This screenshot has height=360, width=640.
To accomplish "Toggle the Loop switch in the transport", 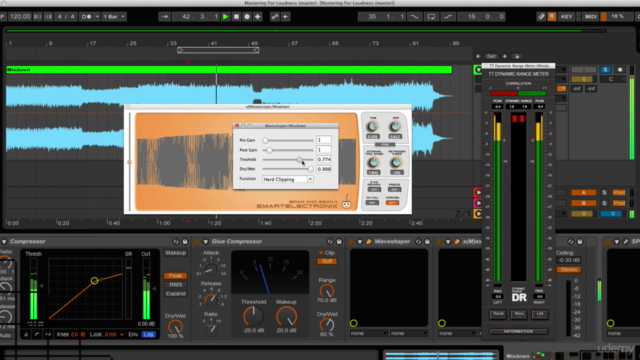I will (x=431, y=17).
